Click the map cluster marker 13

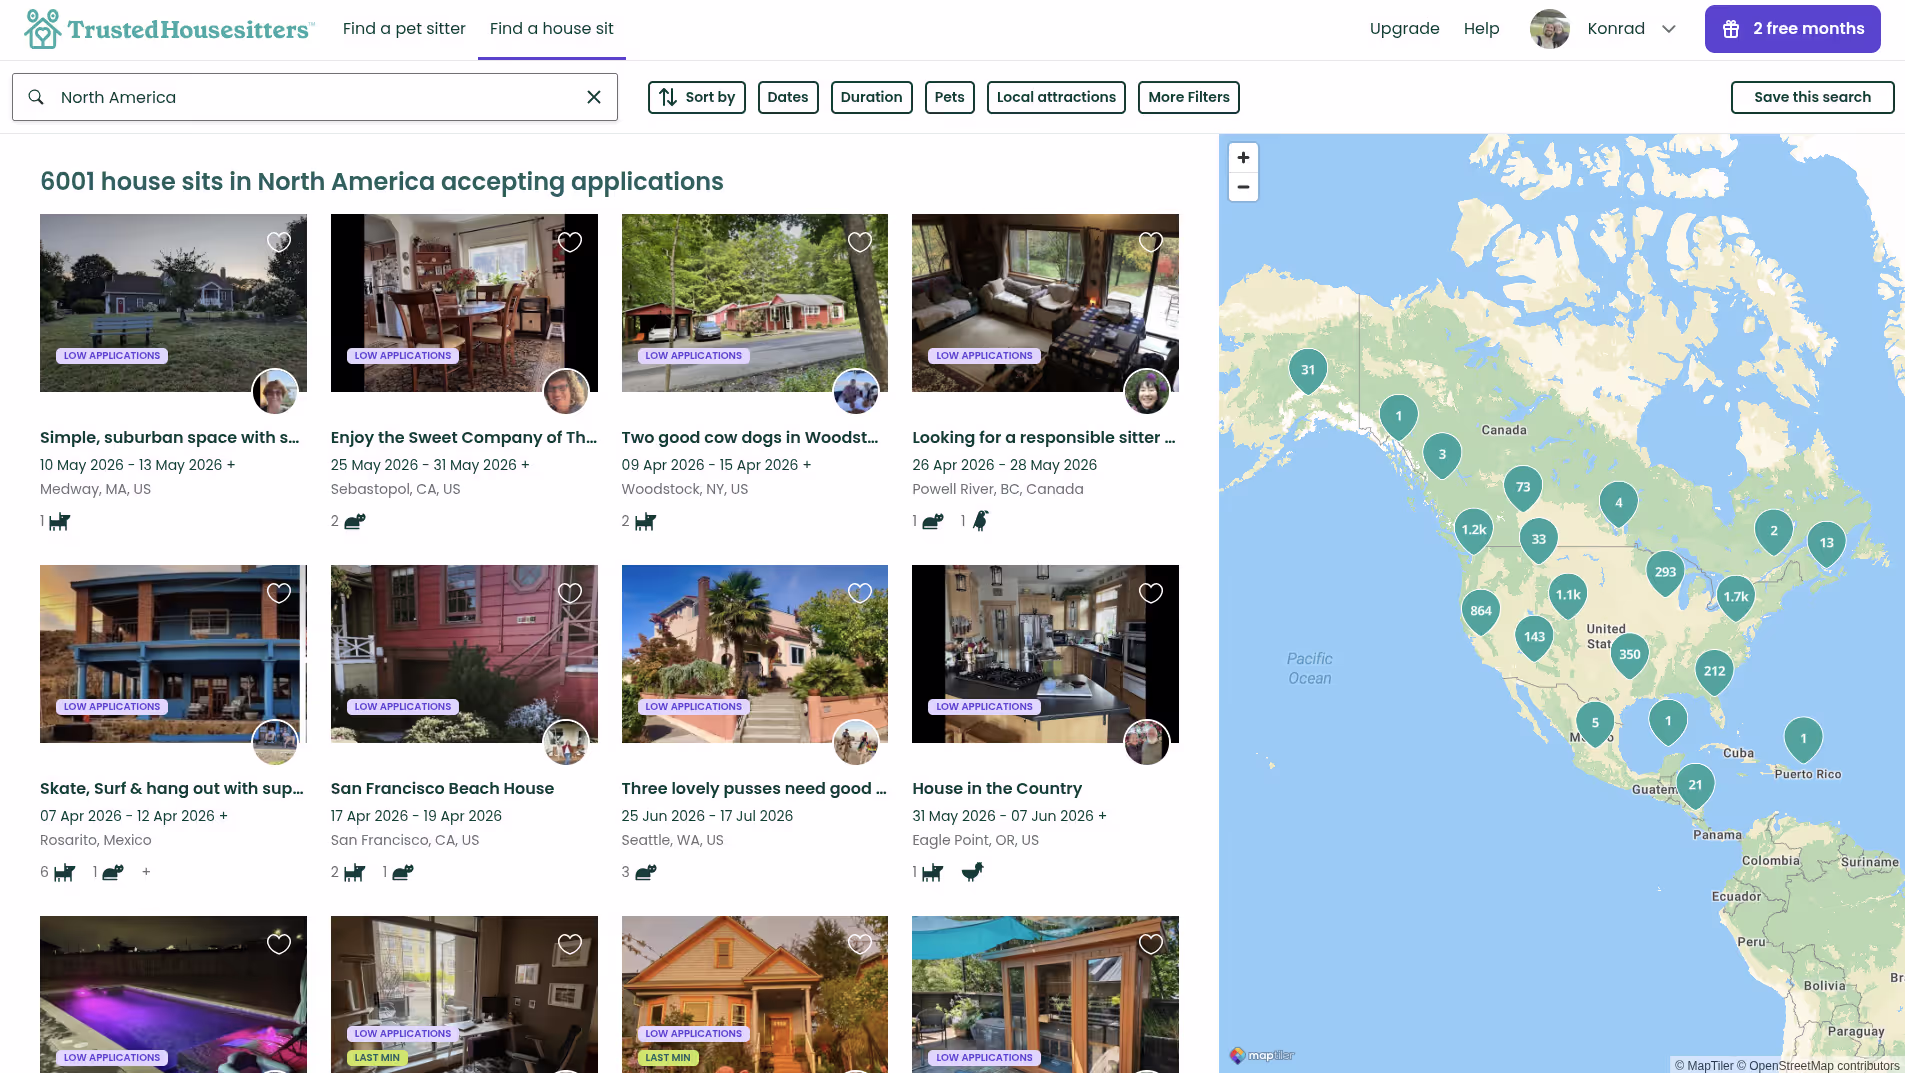[1827, 543]
